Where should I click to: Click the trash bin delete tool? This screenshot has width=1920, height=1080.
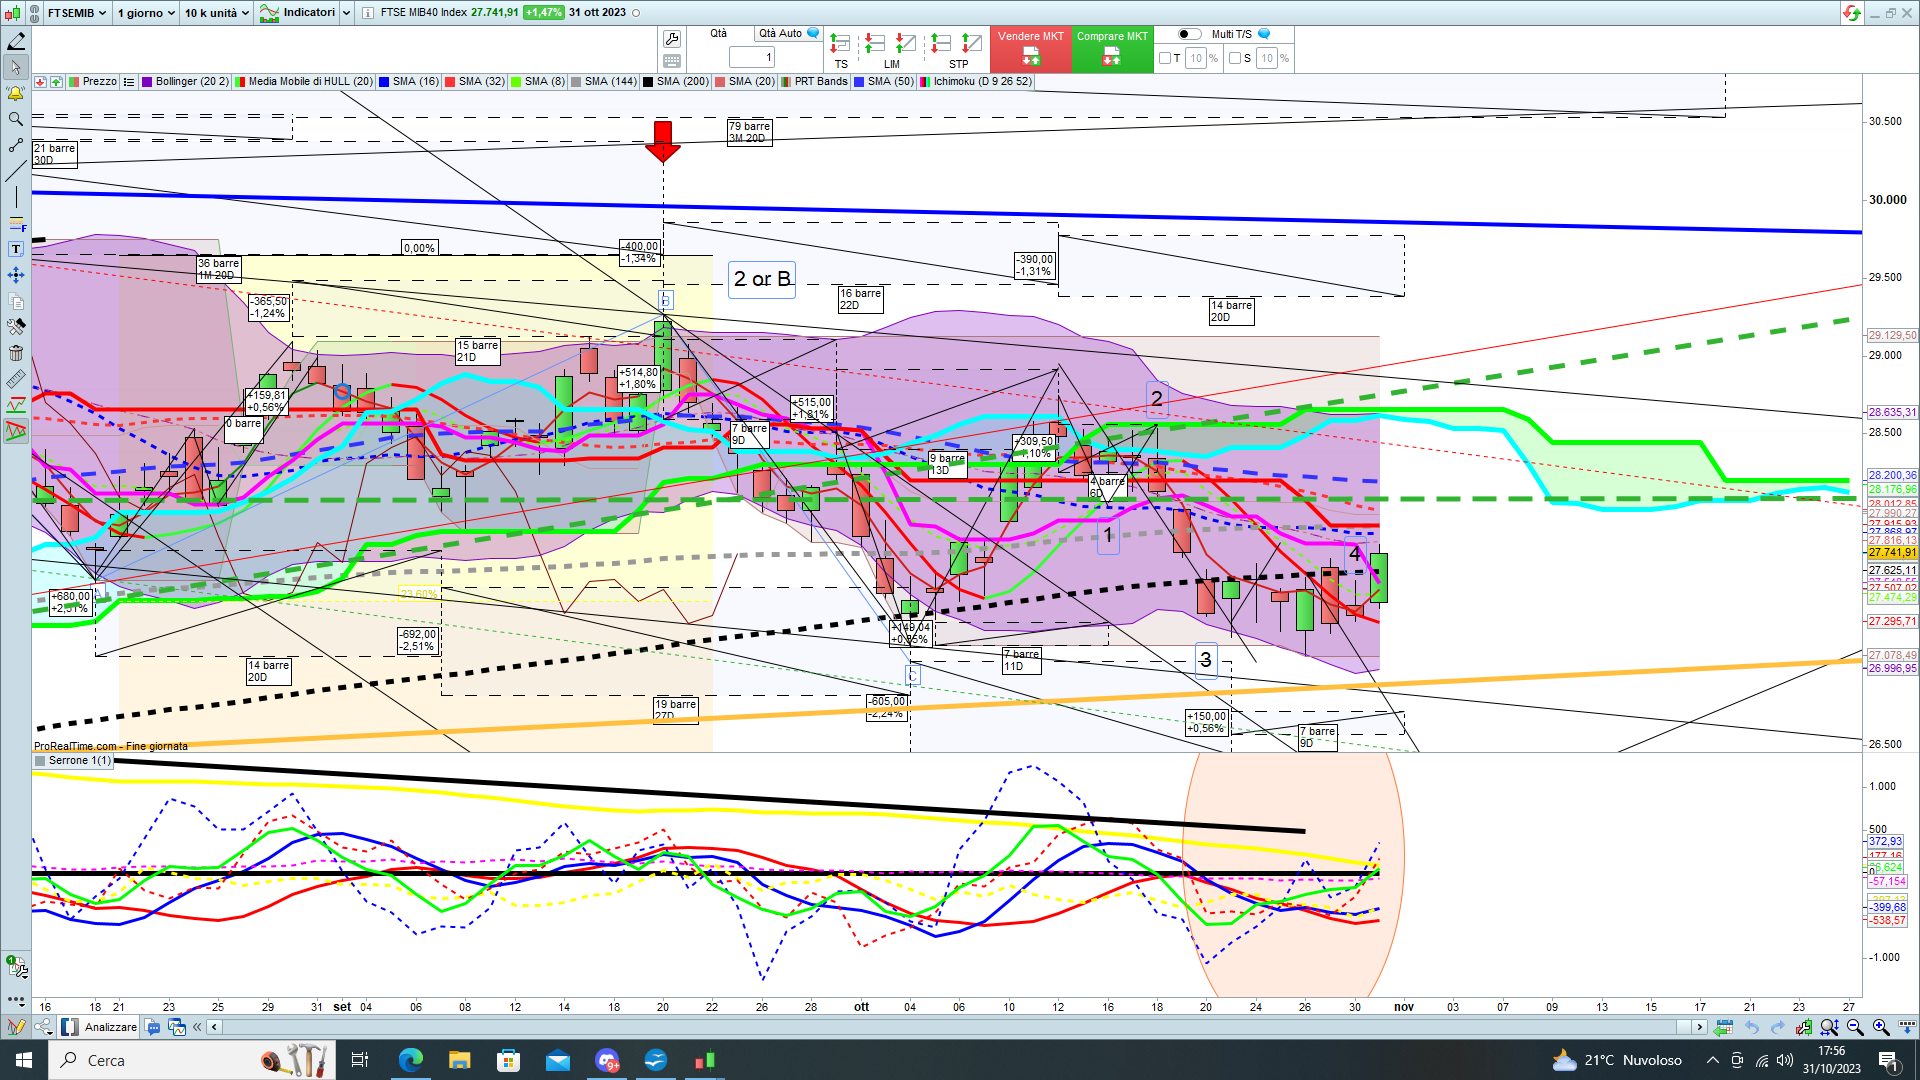tap(16, 353)
